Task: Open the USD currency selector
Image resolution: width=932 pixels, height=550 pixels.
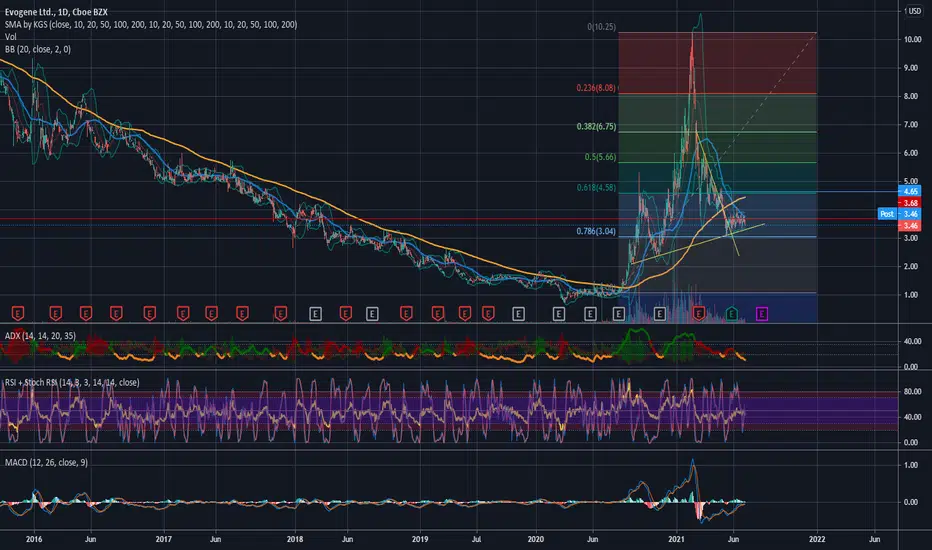Action: [x=914, y=11]
